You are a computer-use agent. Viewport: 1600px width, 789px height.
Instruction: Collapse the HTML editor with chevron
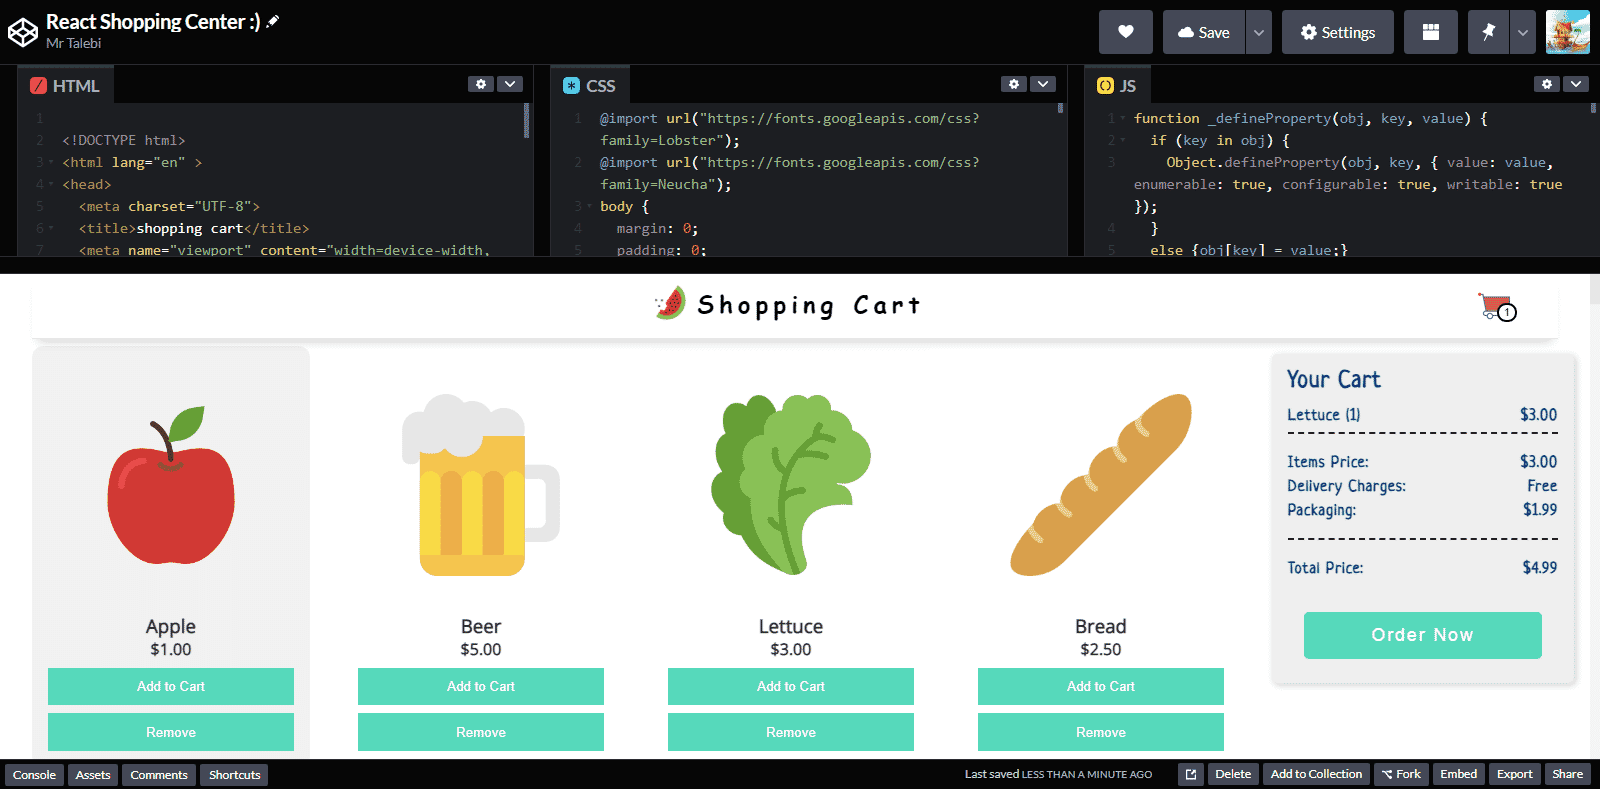pos(510,84)
